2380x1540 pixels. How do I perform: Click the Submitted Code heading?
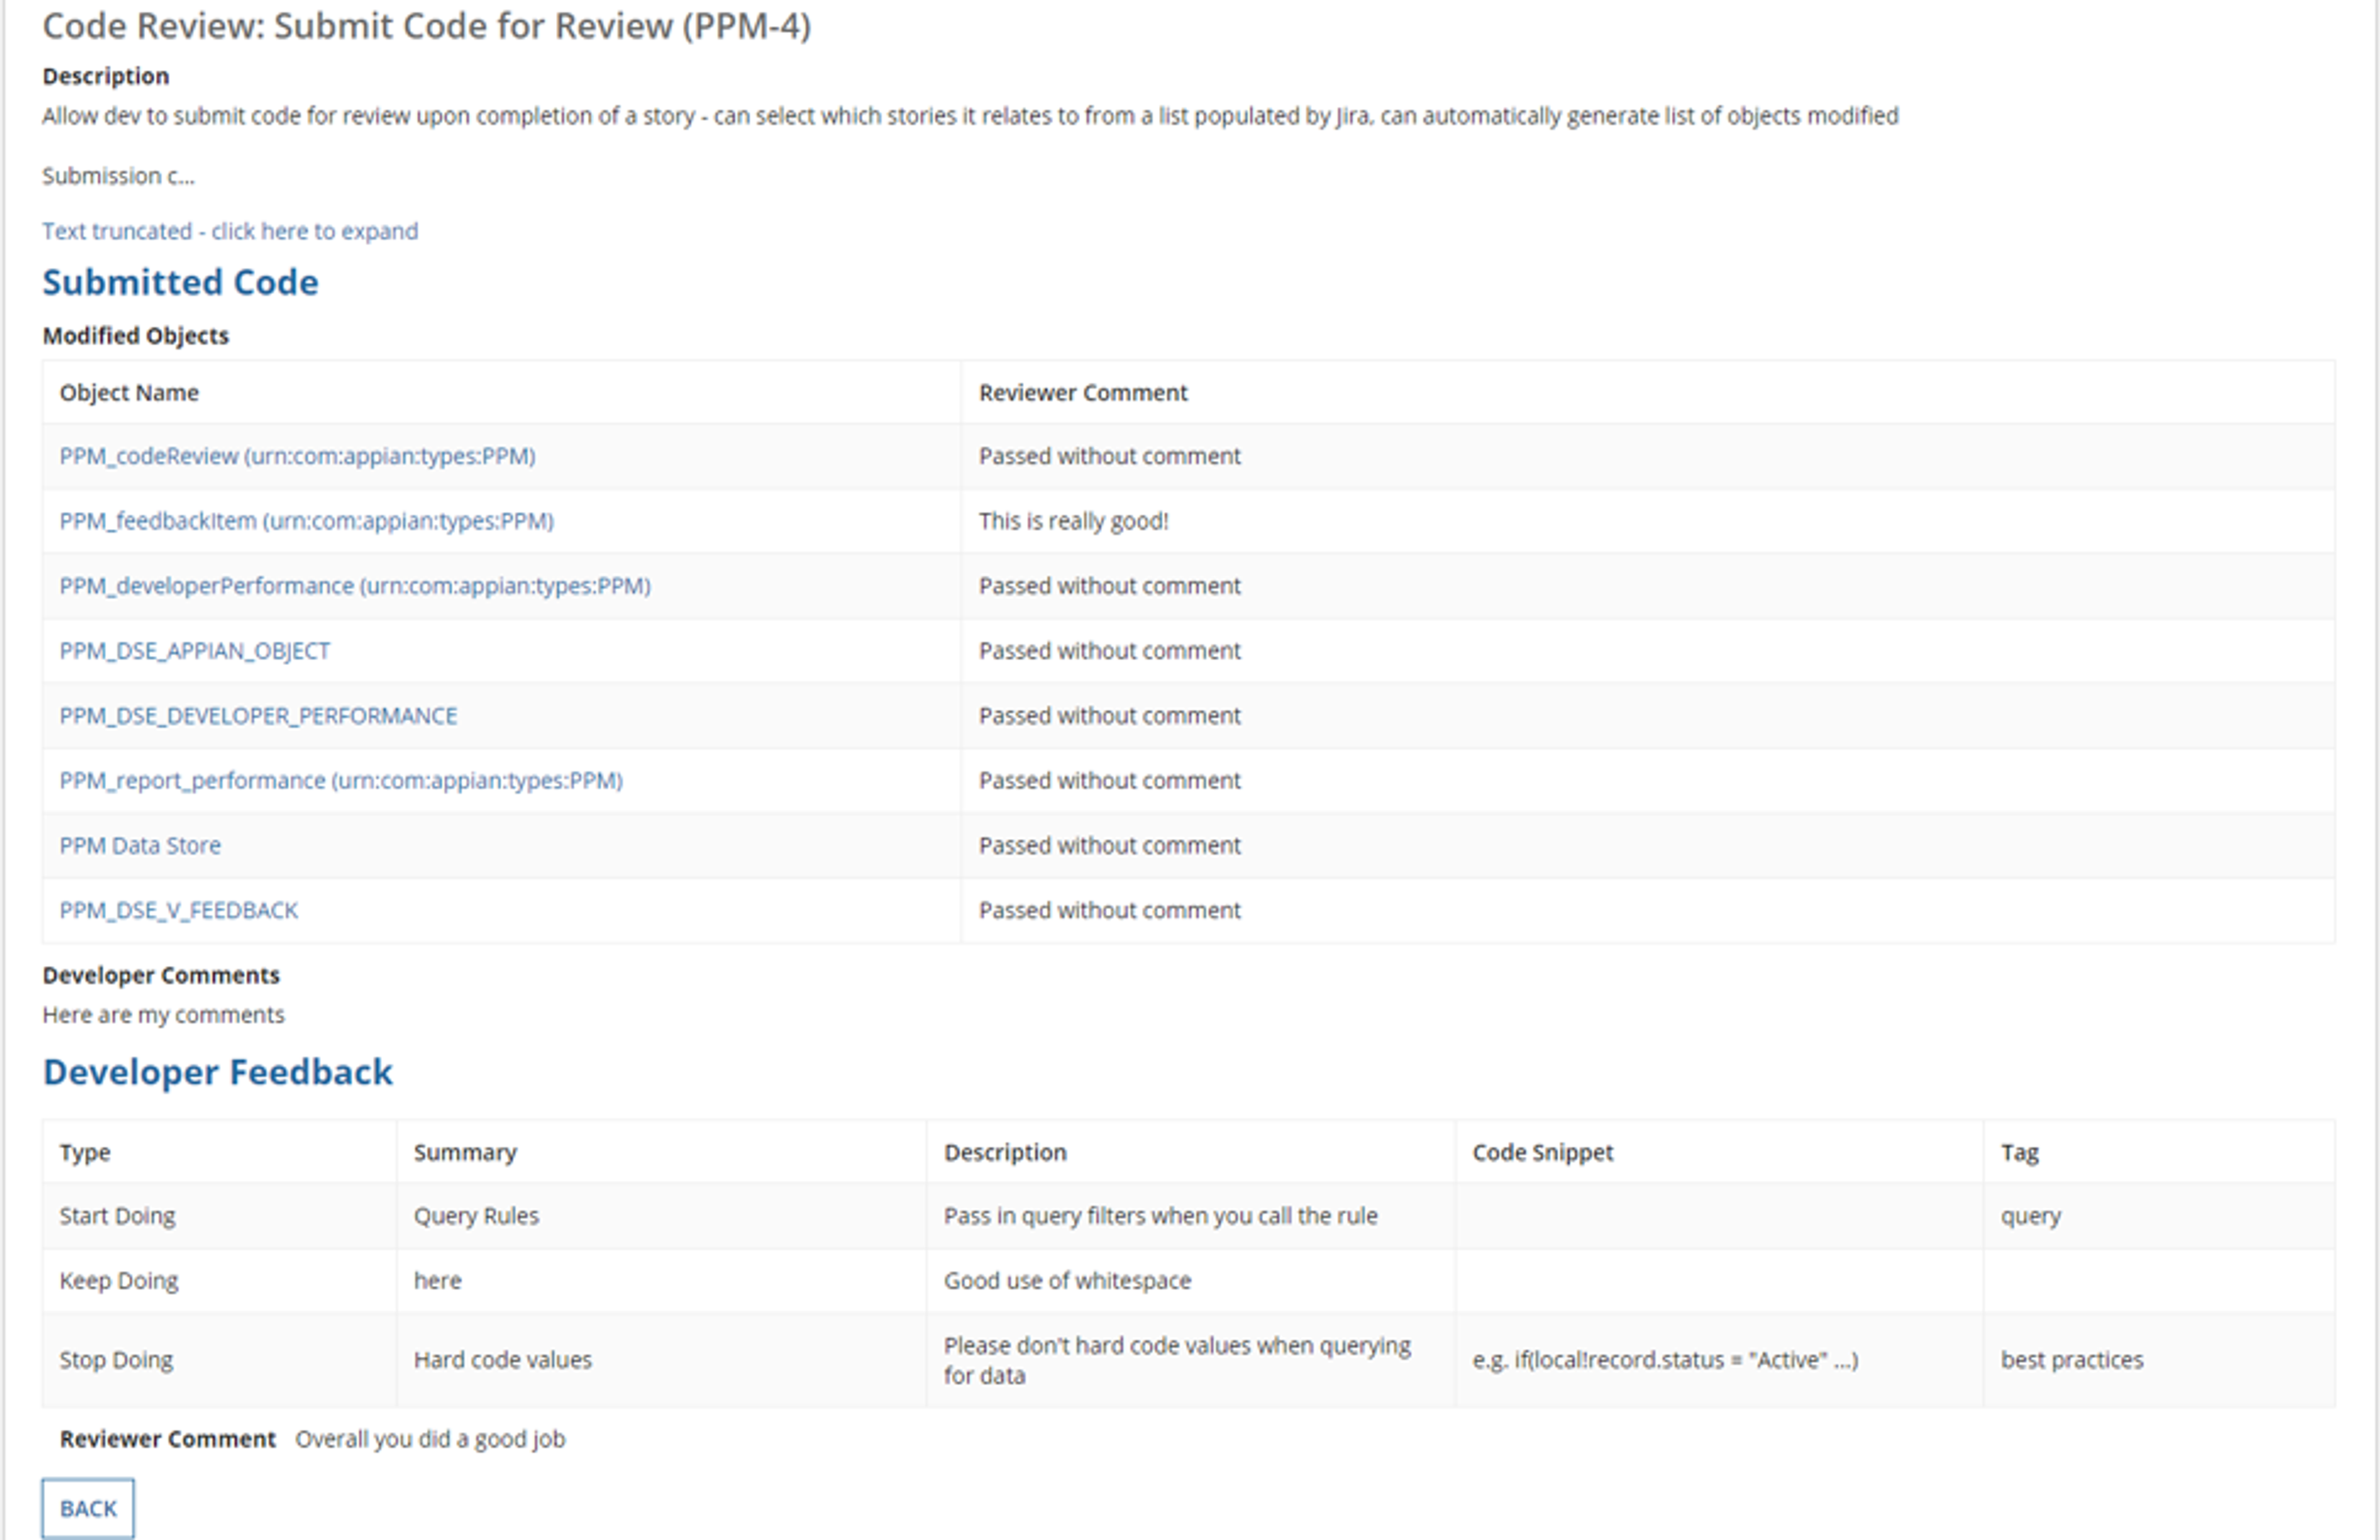click(180, 282)
